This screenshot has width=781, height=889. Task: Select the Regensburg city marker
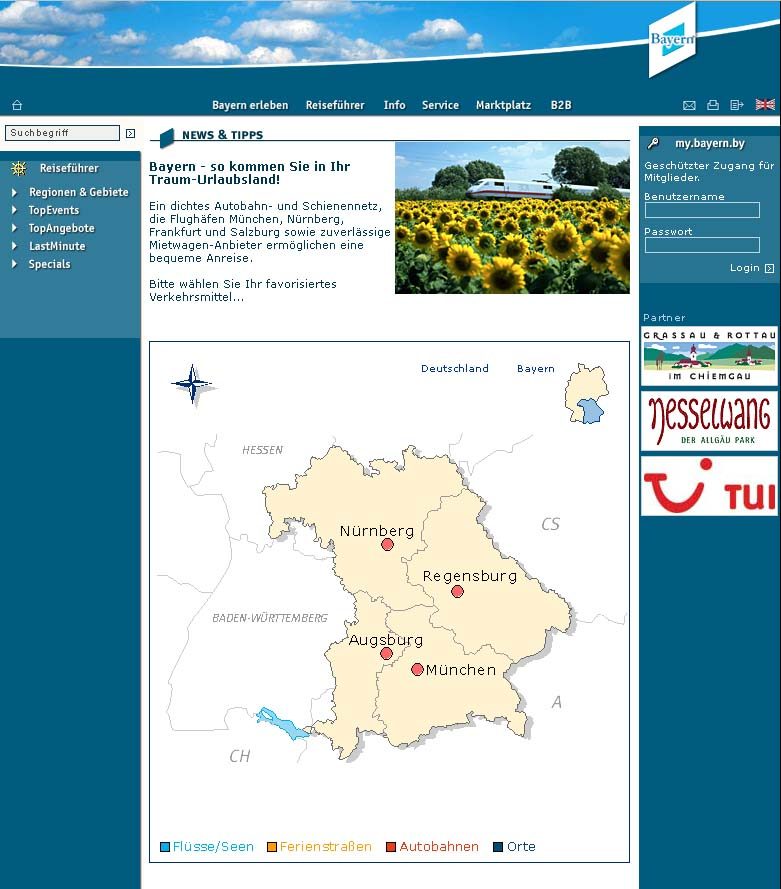[457, 591]
